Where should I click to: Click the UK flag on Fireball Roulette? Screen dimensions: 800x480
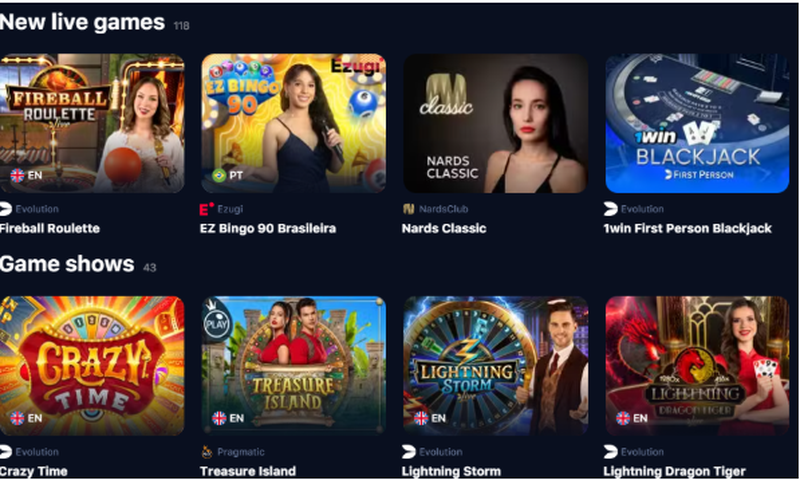[17, 175]
